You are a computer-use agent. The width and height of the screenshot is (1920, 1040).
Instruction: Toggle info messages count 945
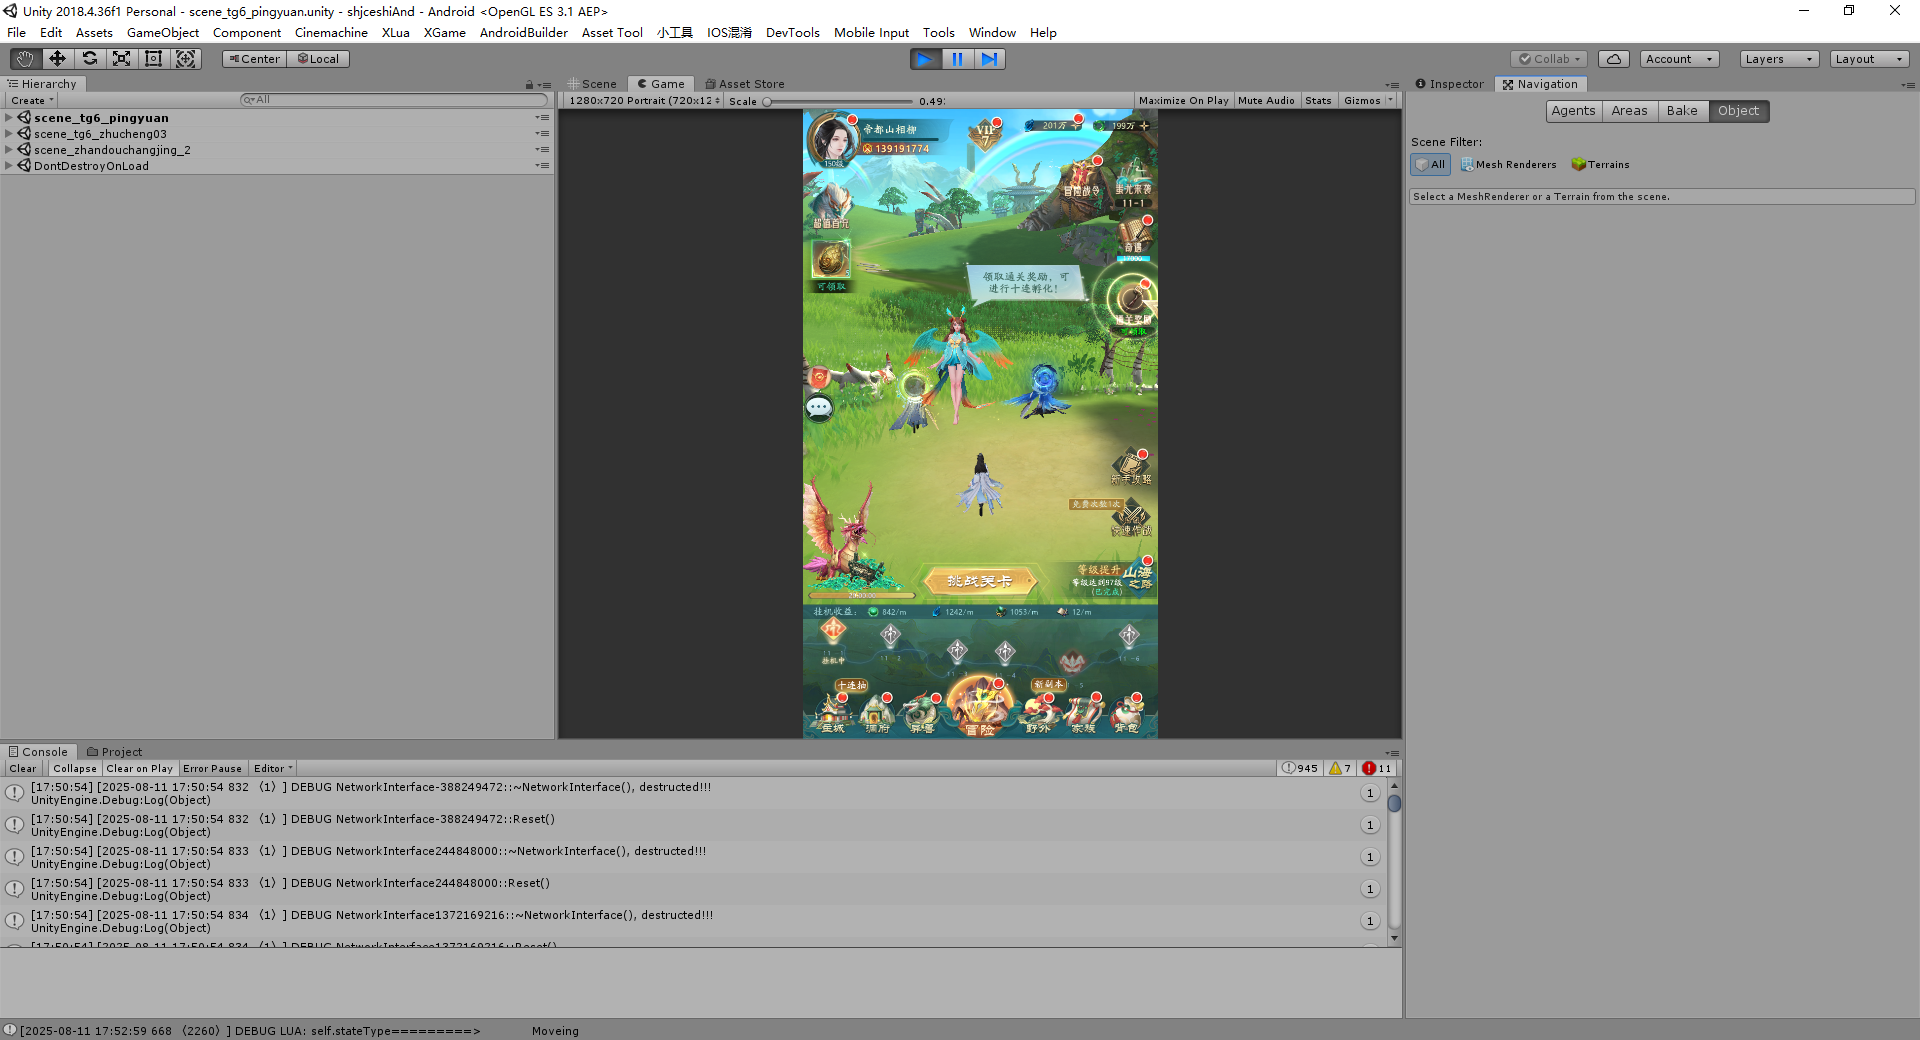[1300, 768]
